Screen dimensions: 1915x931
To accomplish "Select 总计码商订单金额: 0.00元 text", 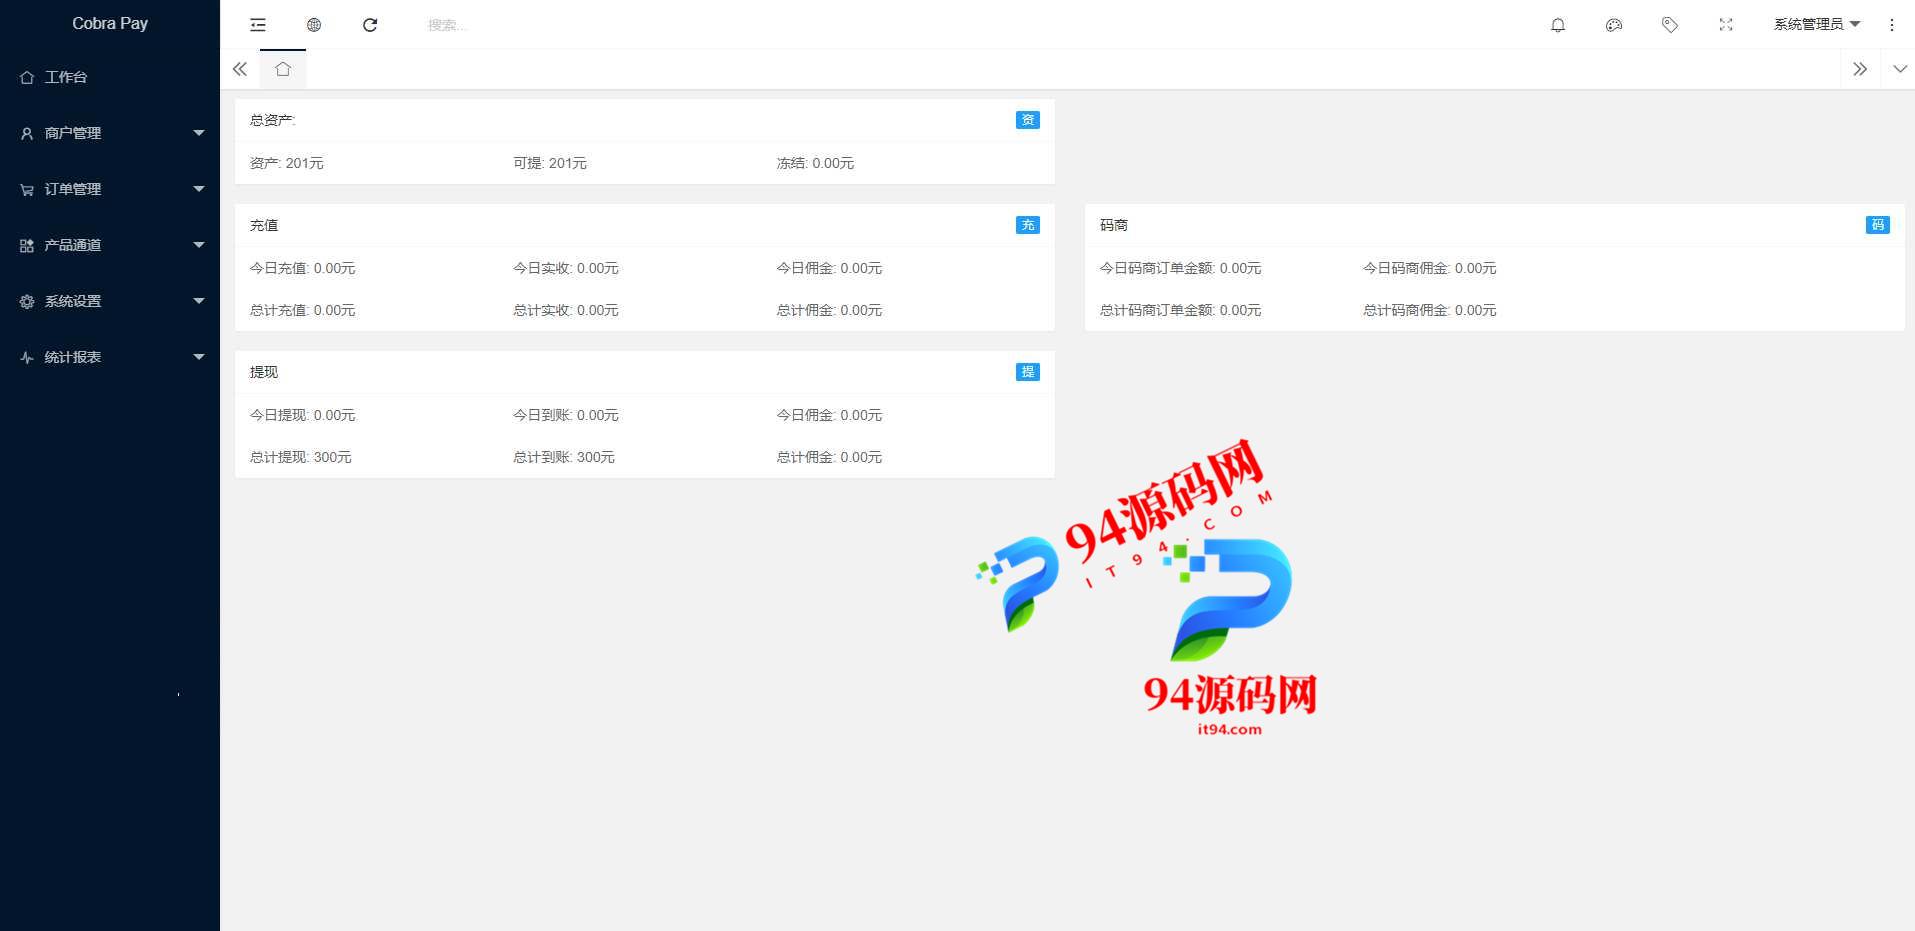I will 1180,310.
